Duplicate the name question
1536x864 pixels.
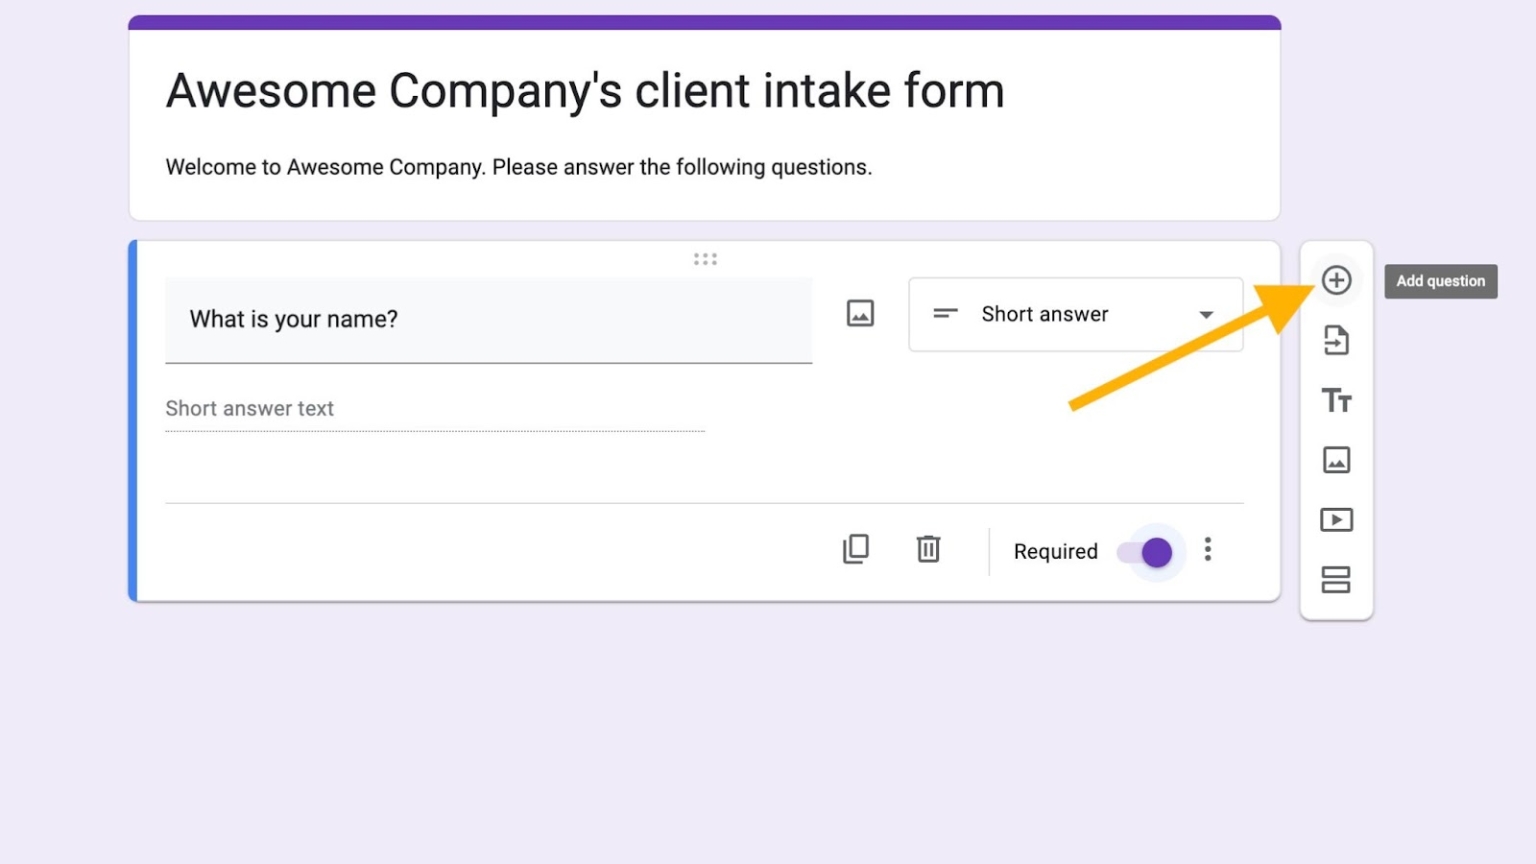tap(856, 549)
